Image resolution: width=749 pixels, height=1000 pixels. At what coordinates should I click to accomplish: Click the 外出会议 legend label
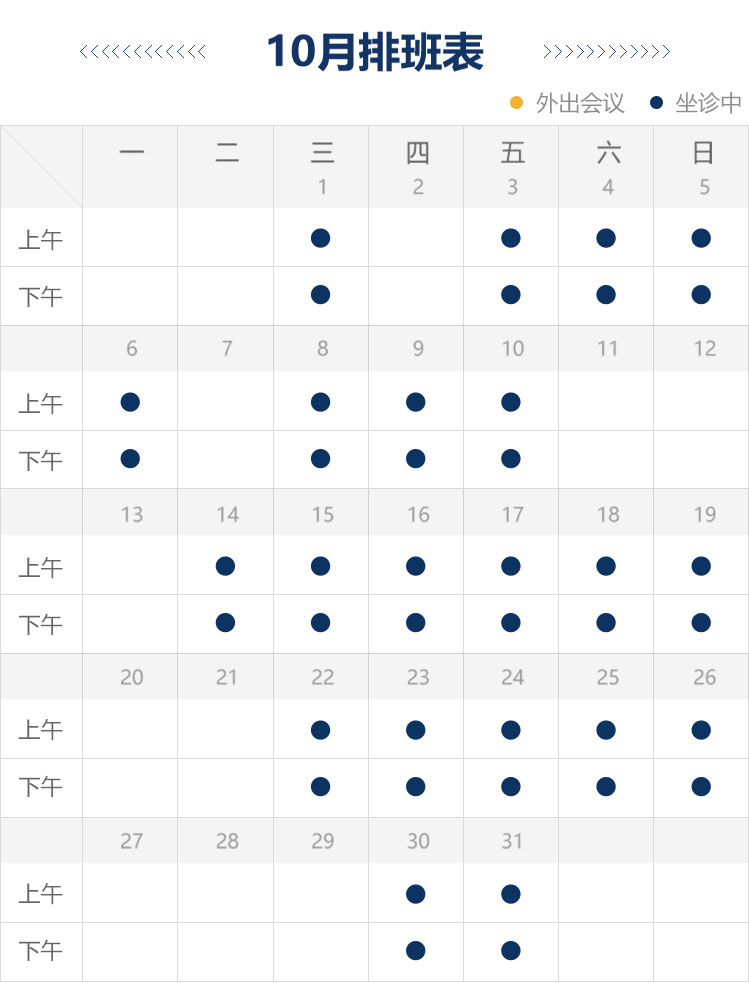[x=580, y=103]
